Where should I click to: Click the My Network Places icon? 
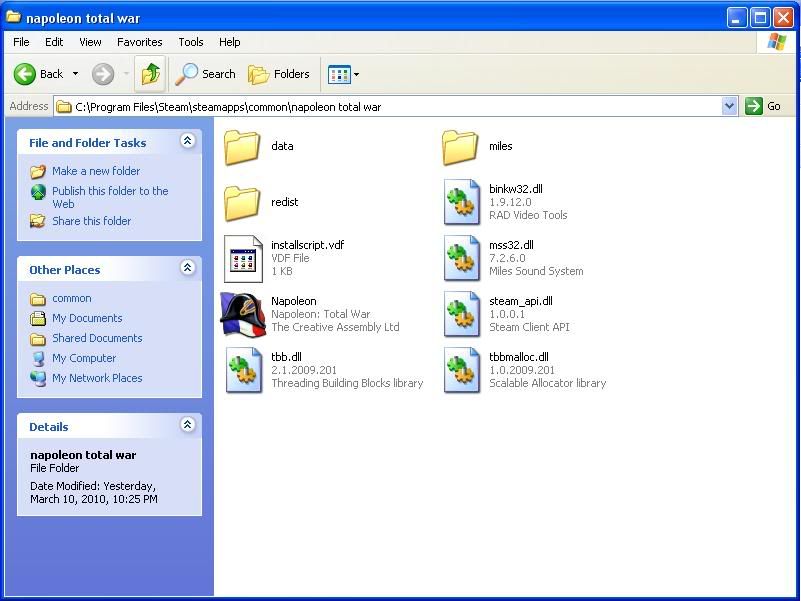38,379
